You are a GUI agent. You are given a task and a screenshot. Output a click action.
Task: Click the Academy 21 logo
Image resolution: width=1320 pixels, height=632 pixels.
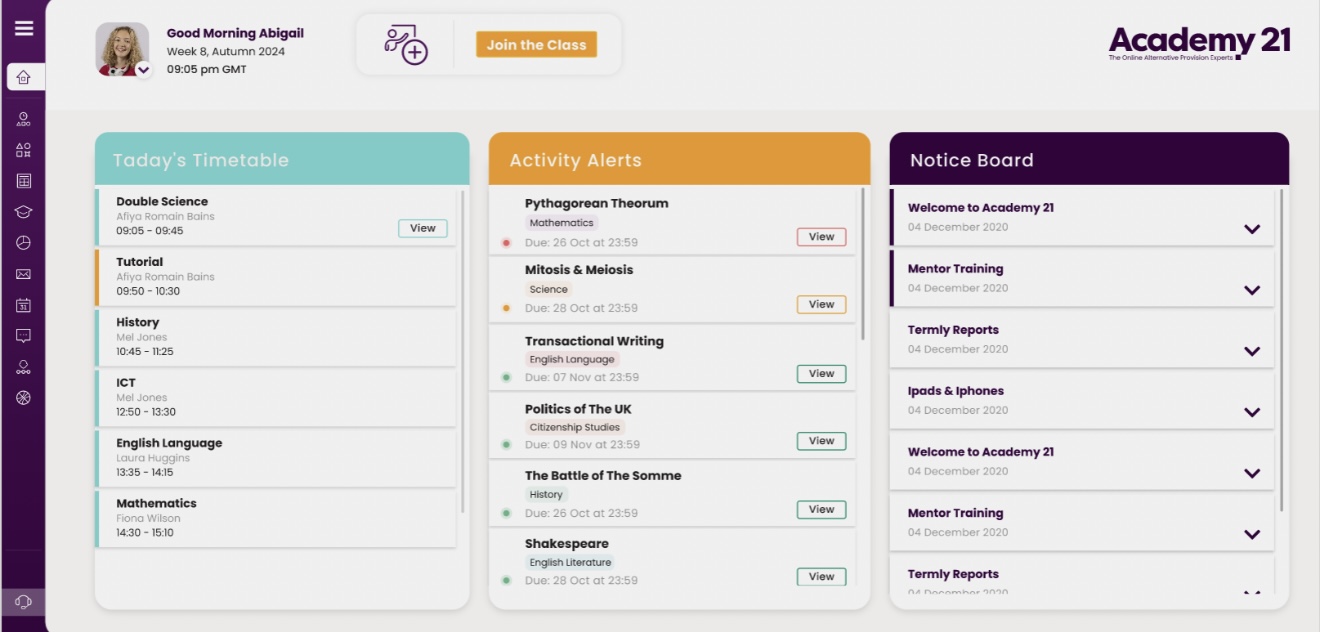coord(1199,43)
